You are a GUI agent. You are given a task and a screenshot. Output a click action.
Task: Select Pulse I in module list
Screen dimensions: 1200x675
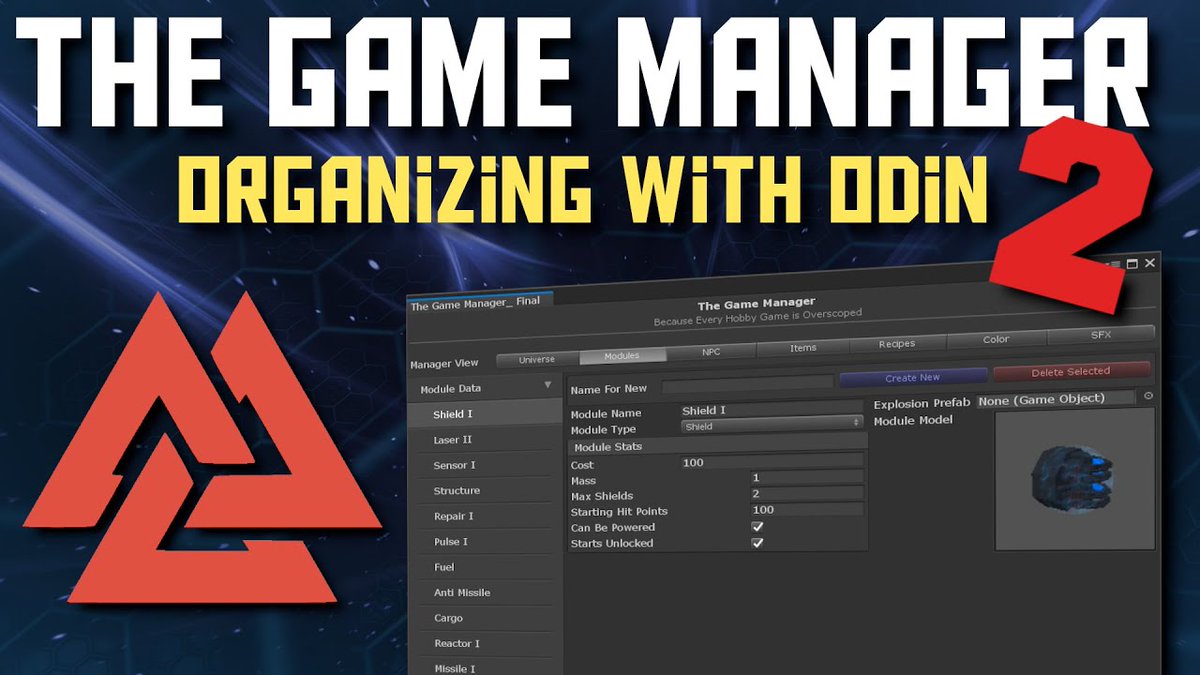[x=487, y=541]
